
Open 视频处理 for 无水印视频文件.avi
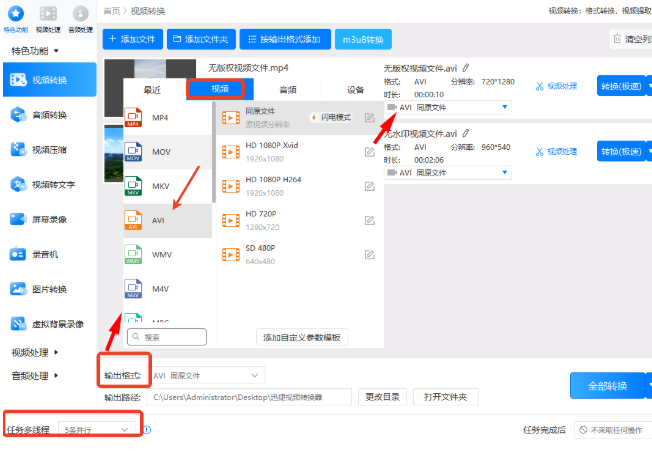pos(556,151)
